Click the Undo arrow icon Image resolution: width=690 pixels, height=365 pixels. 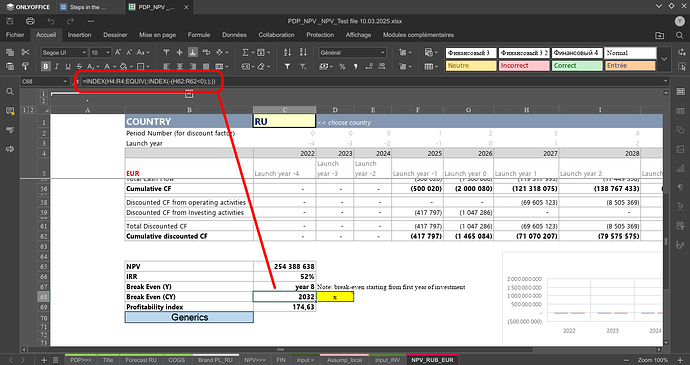click(51, 21)
